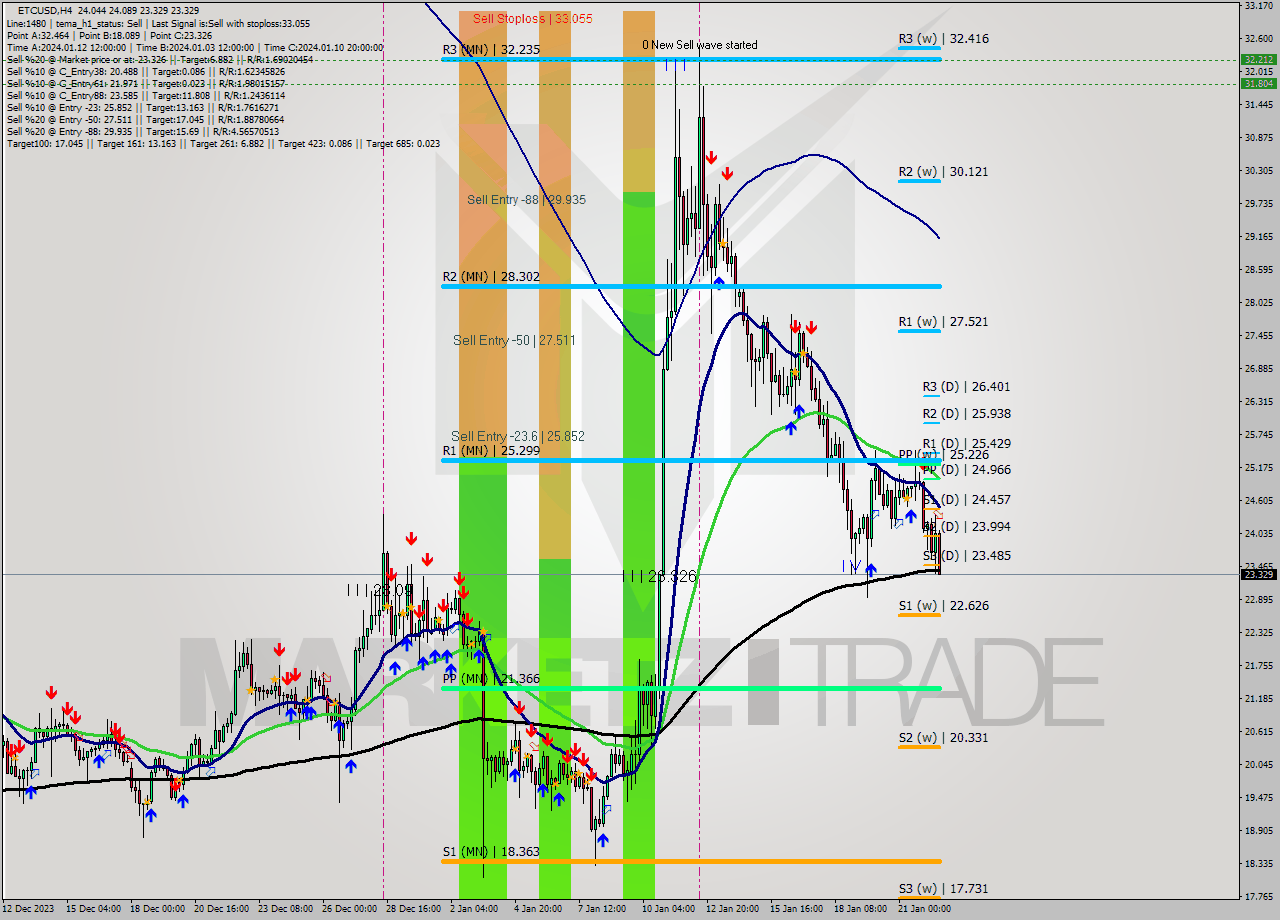Viewport: 1280px width, 920px height.
Task: Click the 'Time A:2024.01.12 12:00:00' info line
Action: (195, 47)
